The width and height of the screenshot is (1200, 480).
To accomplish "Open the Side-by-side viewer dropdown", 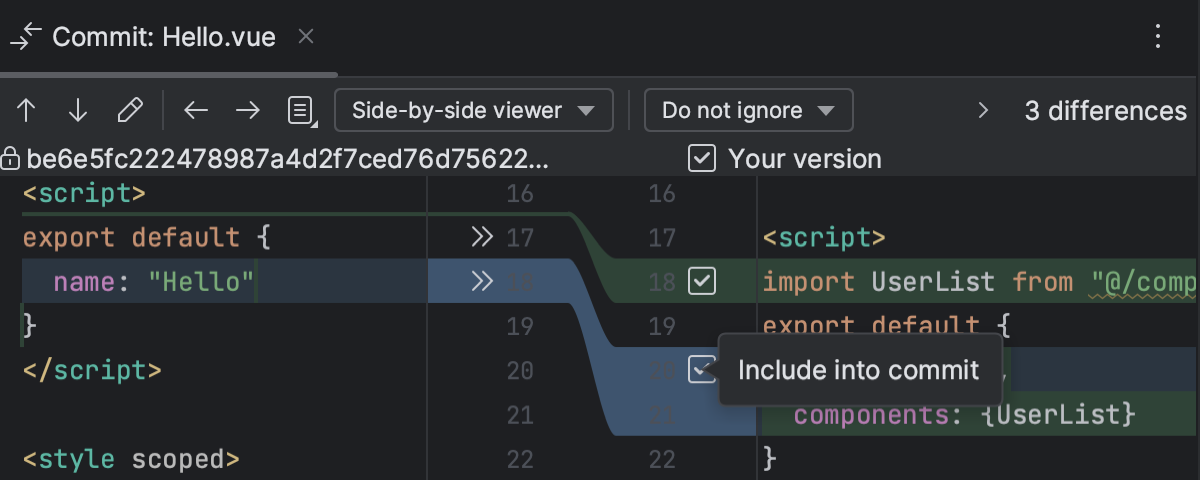I will click(x=473, y=110).
